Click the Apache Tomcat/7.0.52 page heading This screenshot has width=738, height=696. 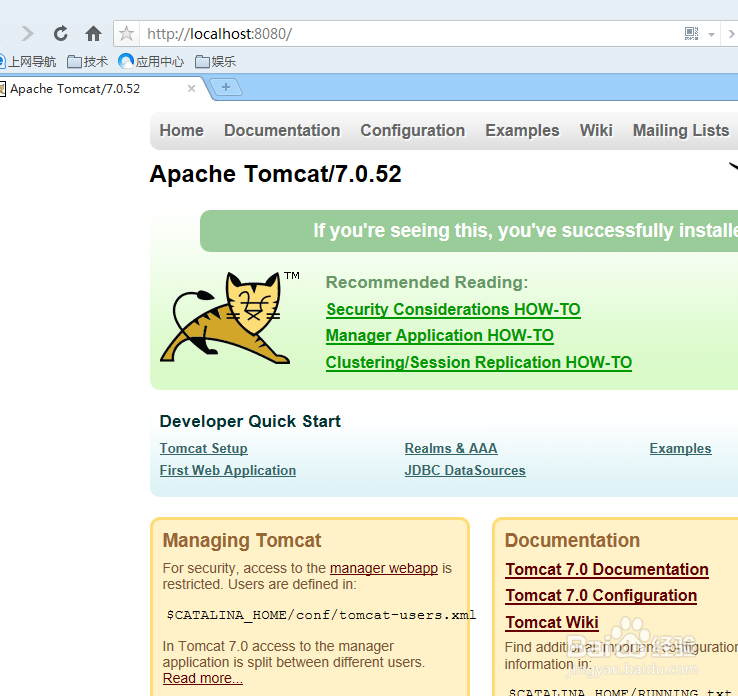tap(275, 174)
